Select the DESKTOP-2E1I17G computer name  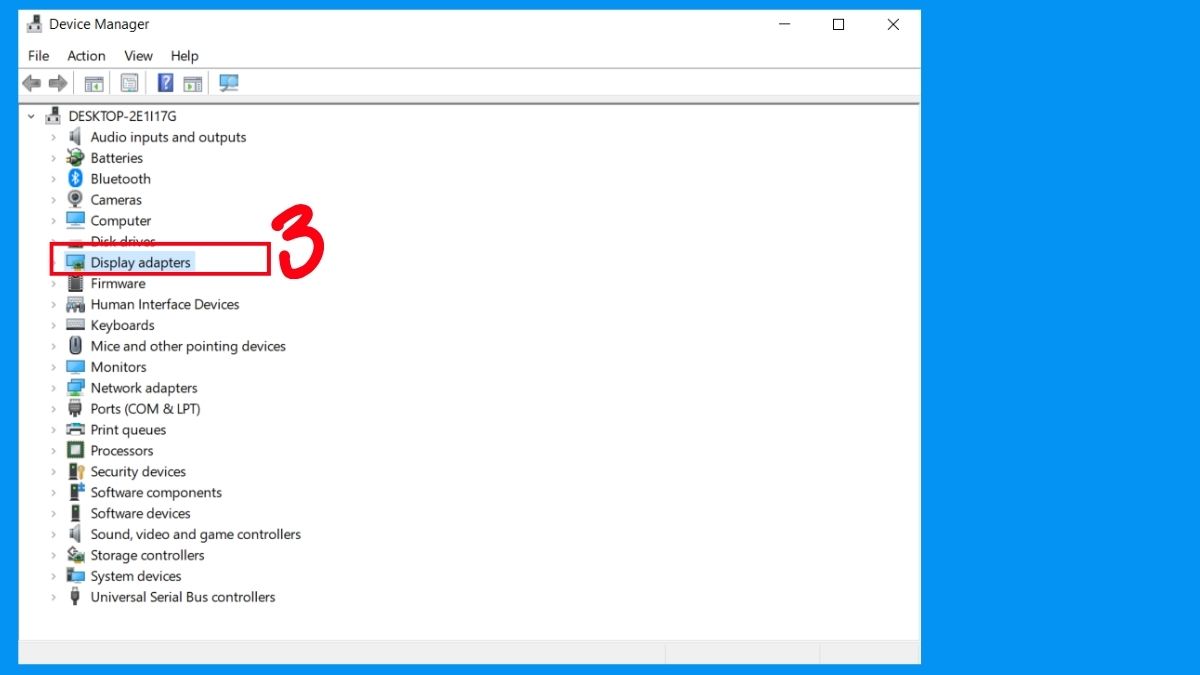[122, 116]
